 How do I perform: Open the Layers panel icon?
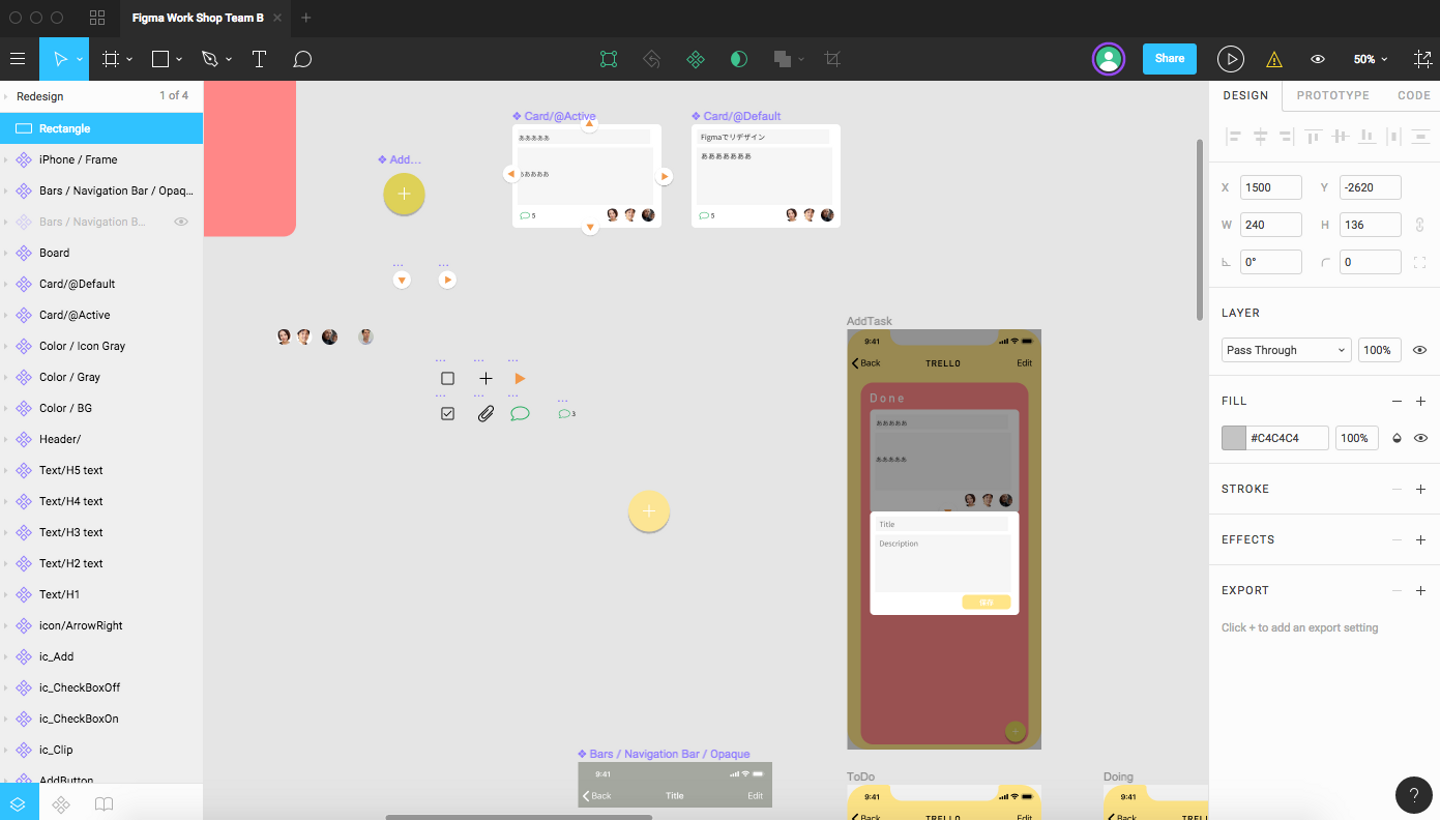click(19, 803)
